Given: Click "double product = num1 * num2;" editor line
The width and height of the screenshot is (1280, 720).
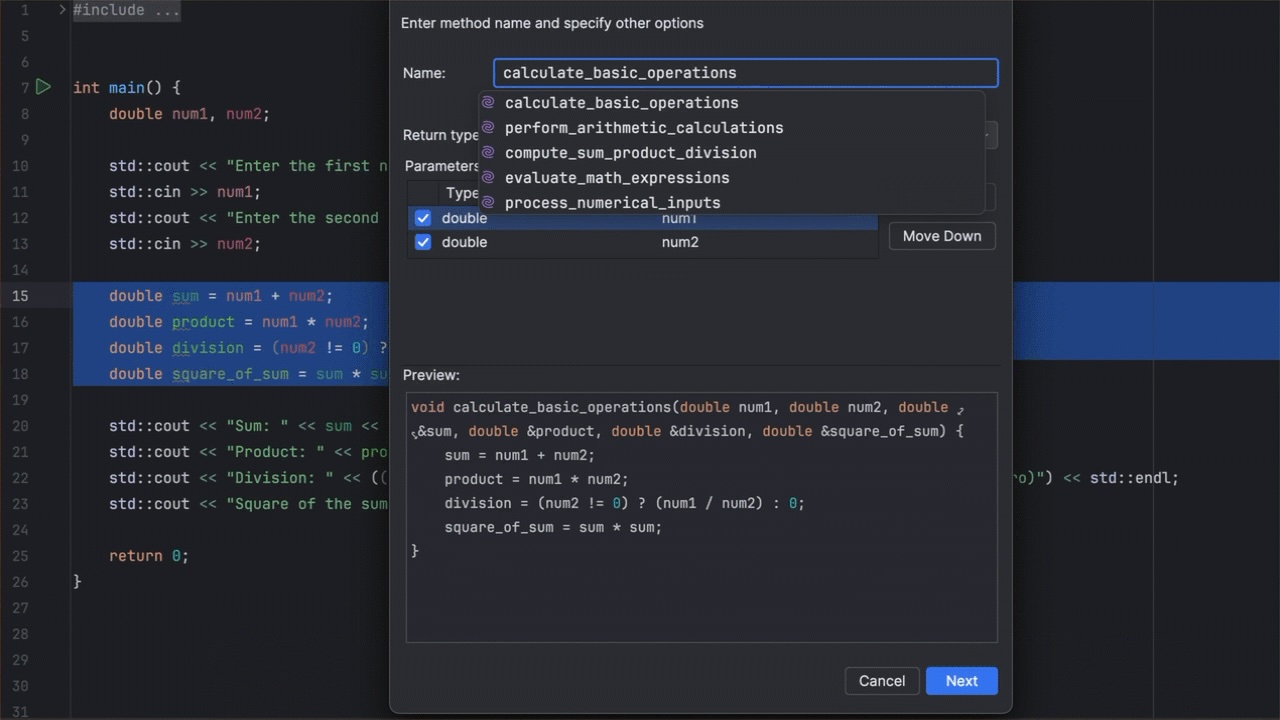Looking at the screenshot, I should tap(239, 322).
